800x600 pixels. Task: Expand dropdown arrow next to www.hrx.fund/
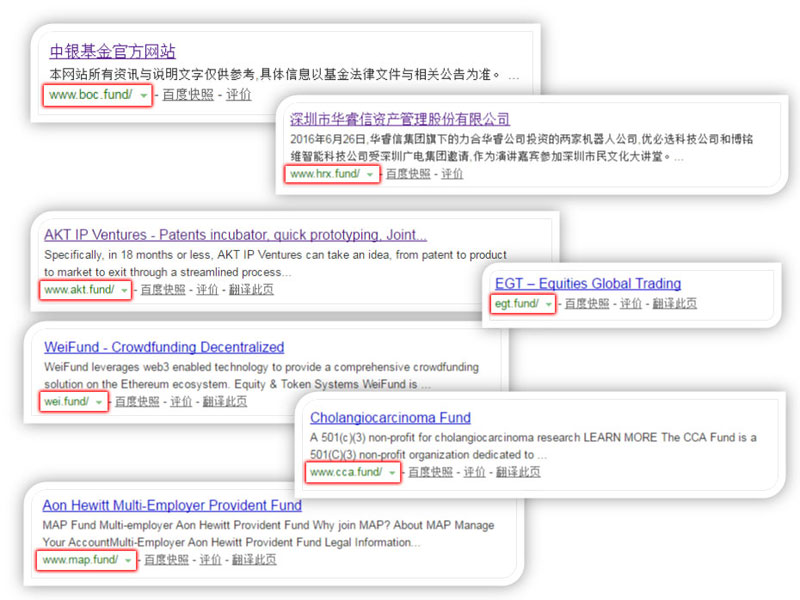pyautogui.click(x=370, y=174)
